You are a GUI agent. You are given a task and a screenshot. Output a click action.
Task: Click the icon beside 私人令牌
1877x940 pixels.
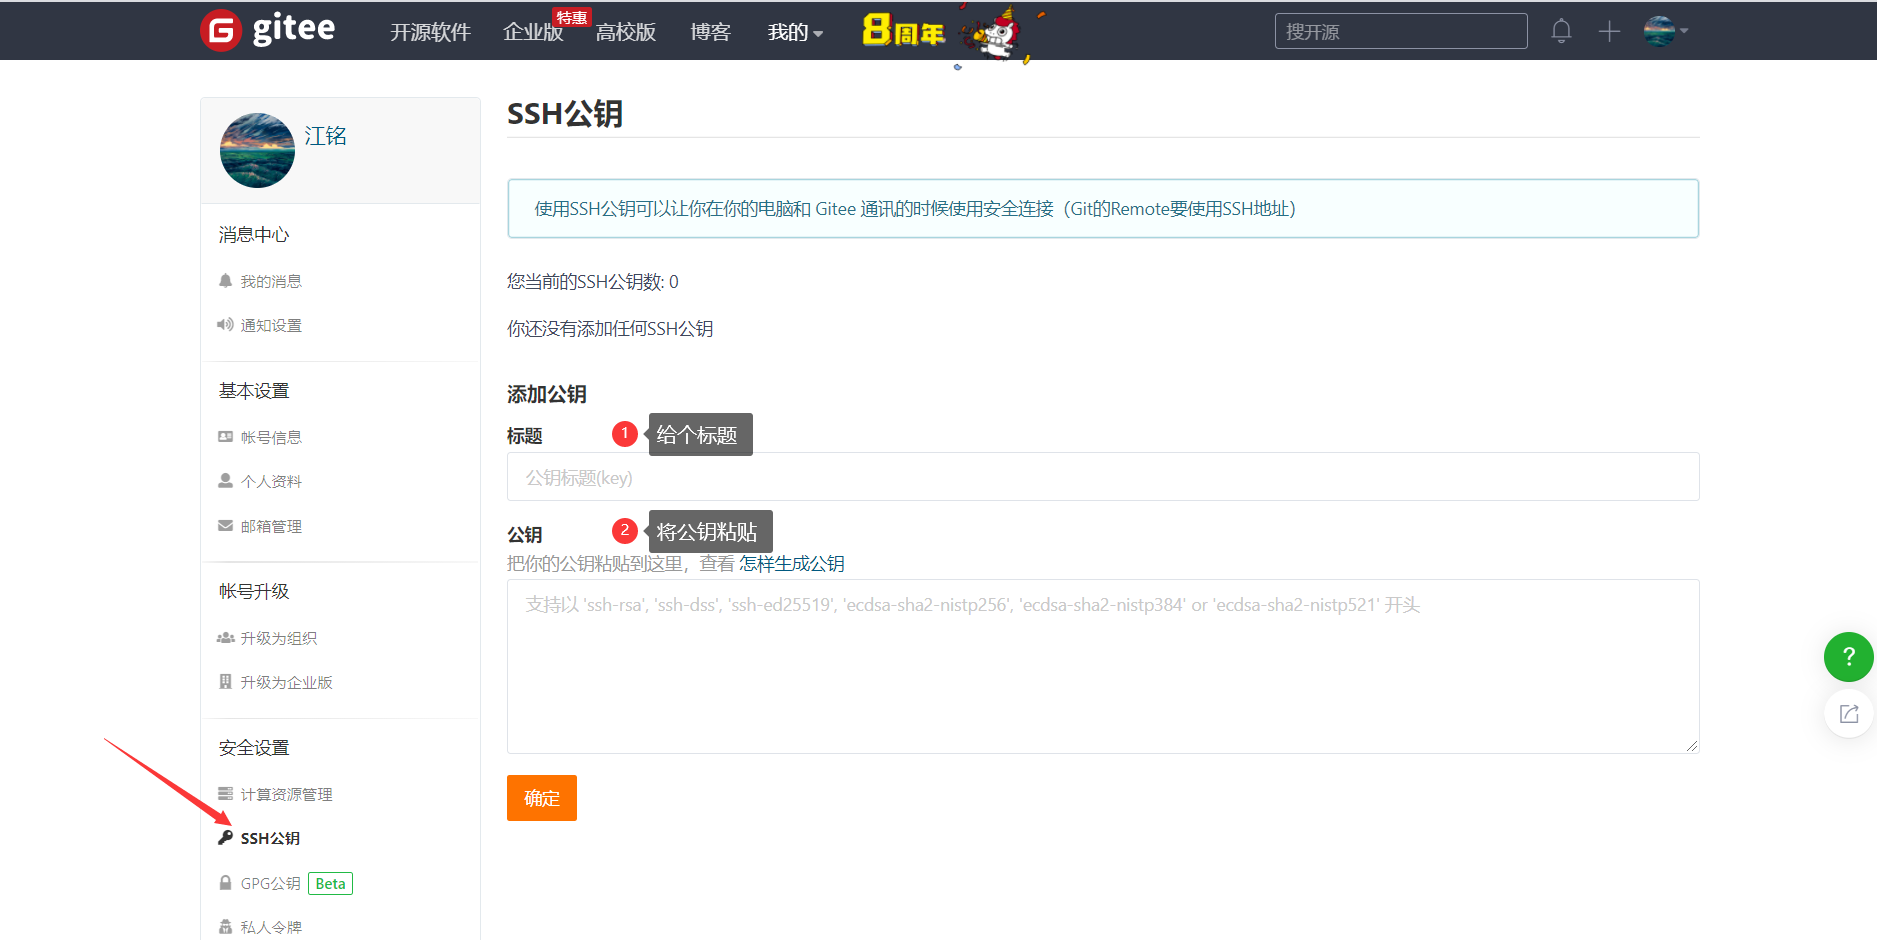[224, 925]
